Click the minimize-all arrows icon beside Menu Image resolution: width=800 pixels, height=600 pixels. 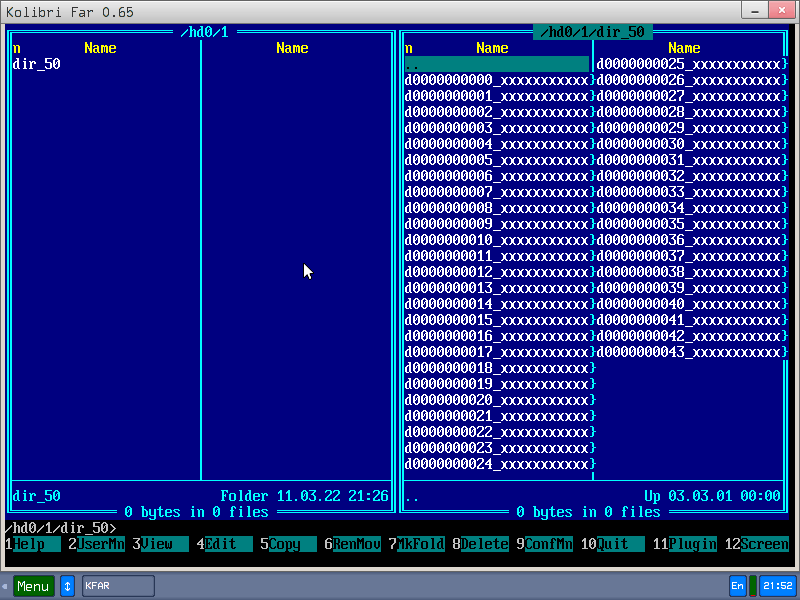click(66, 585)
